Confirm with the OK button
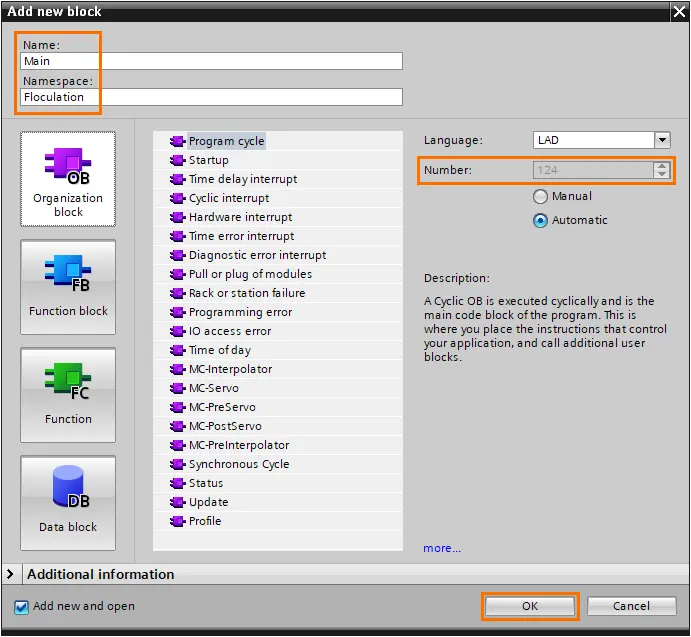This screenshot has height=637, width=691. [x=530, y=606]
